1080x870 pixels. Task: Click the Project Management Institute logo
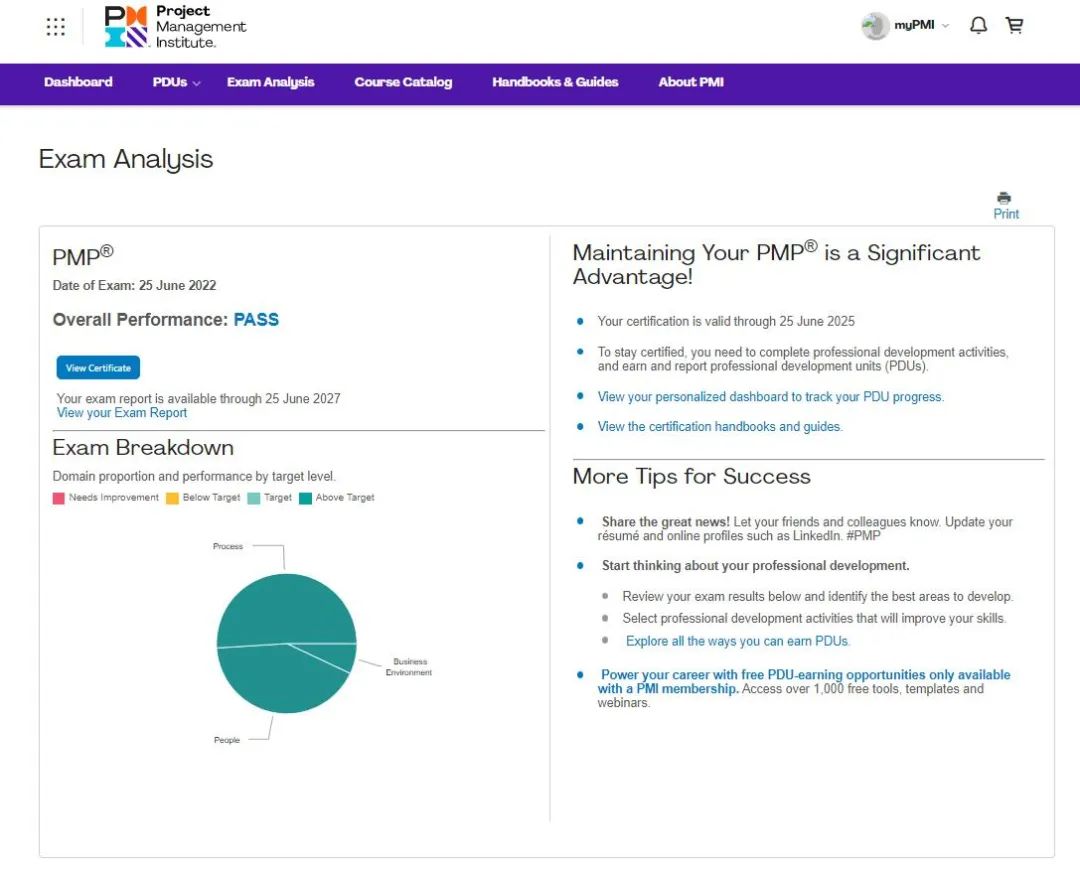(175, 27)
